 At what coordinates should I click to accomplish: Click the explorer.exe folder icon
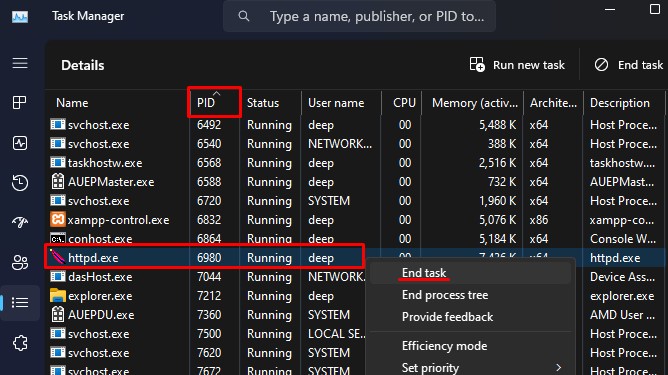[58, 295]
